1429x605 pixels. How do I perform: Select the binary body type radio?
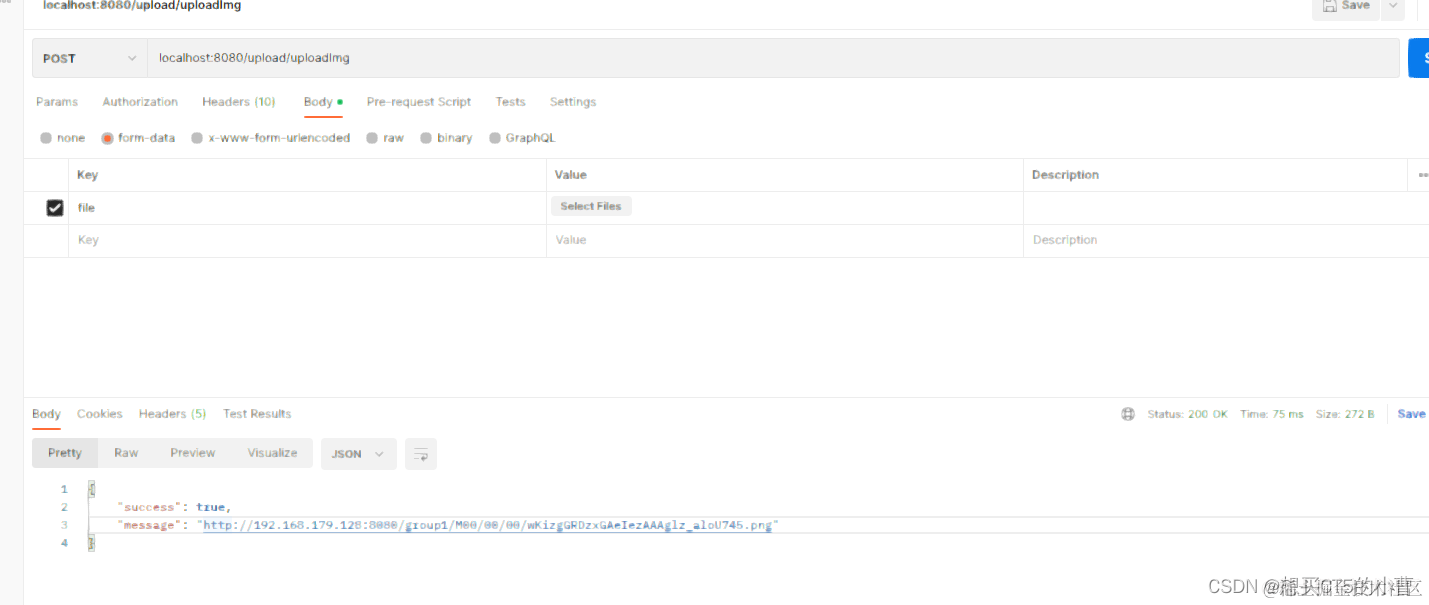(x=426, y=138)
